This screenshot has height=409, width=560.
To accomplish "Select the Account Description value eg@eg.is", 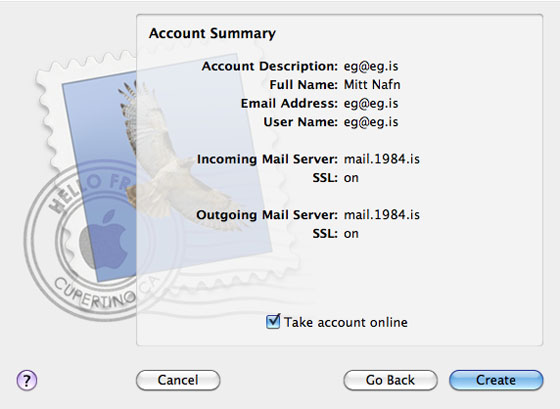I will click(x=371, y=66).
